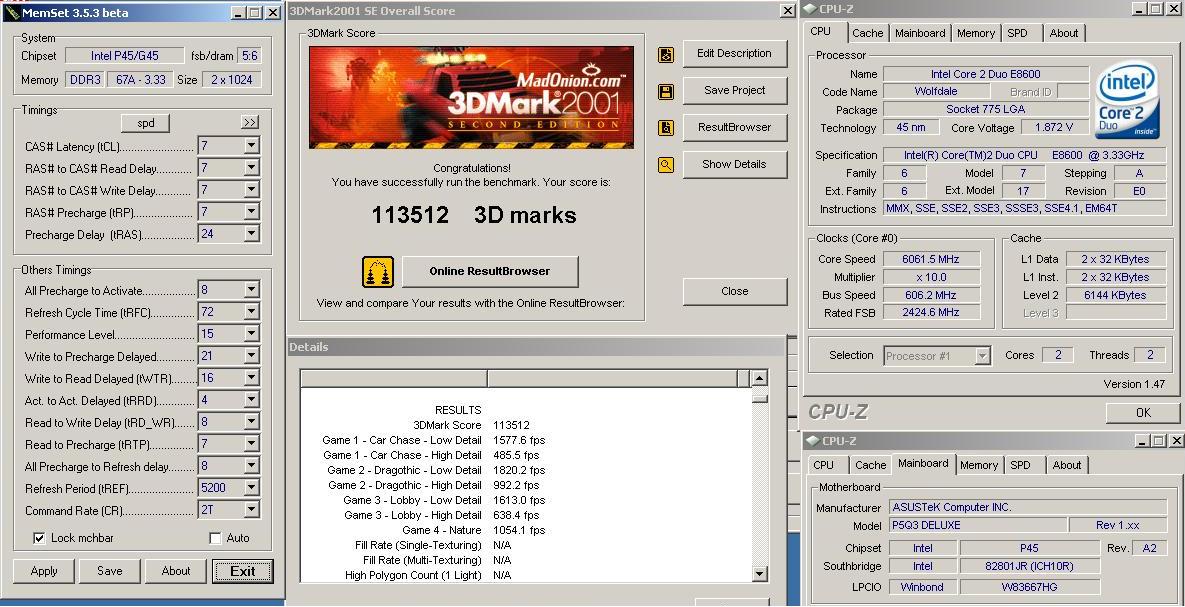Click Save Project button

(x=735, y=91)
